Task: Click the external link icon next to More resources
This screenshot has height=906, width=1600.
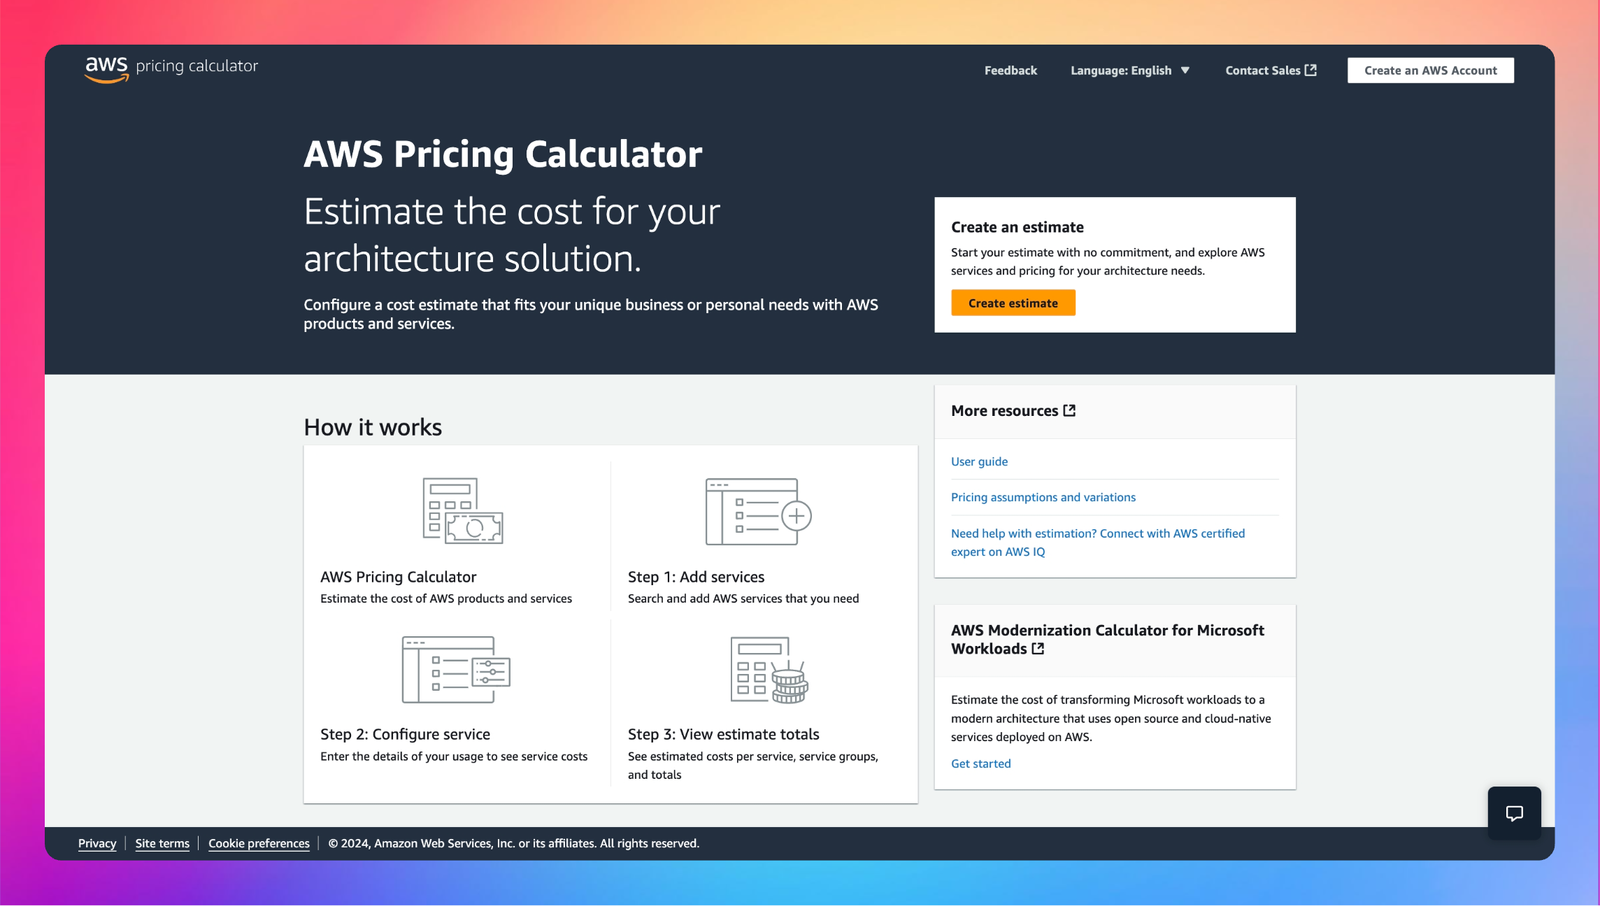Action: coord(1068,410)
